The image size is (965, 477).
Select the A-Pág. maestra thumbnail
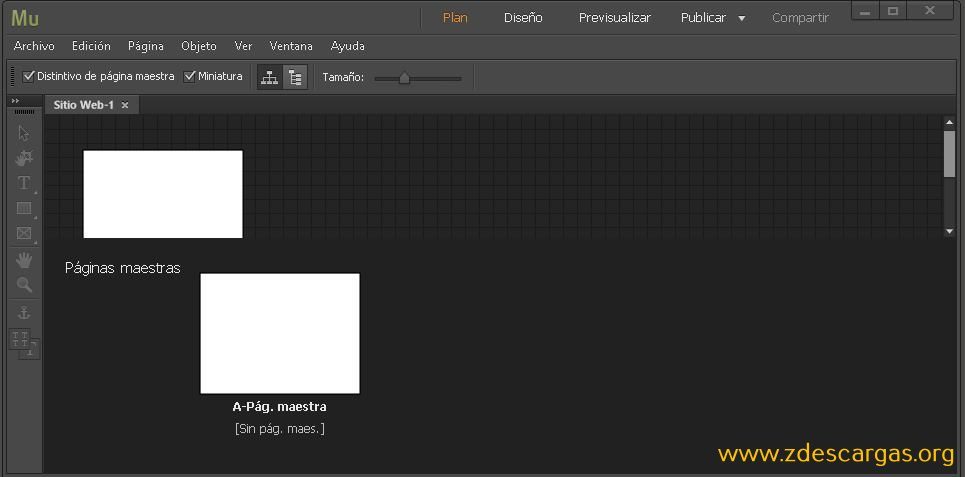(x=280, y=333)
